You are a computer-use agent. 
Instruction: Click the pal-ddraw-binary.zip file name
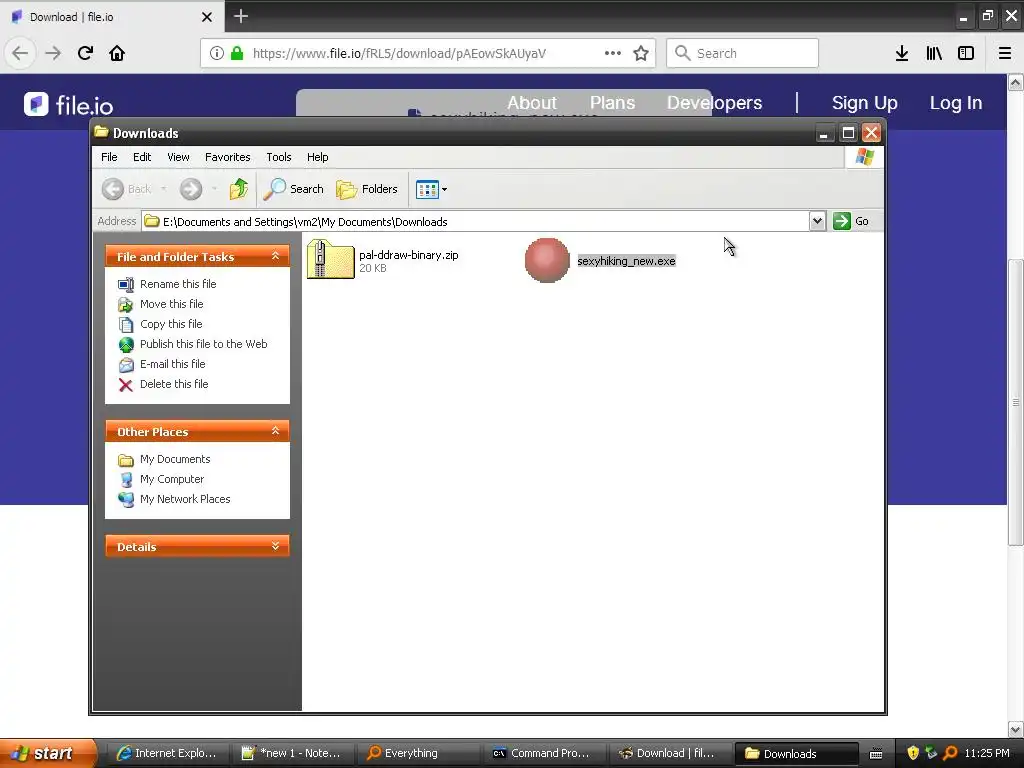pos(409,255)
